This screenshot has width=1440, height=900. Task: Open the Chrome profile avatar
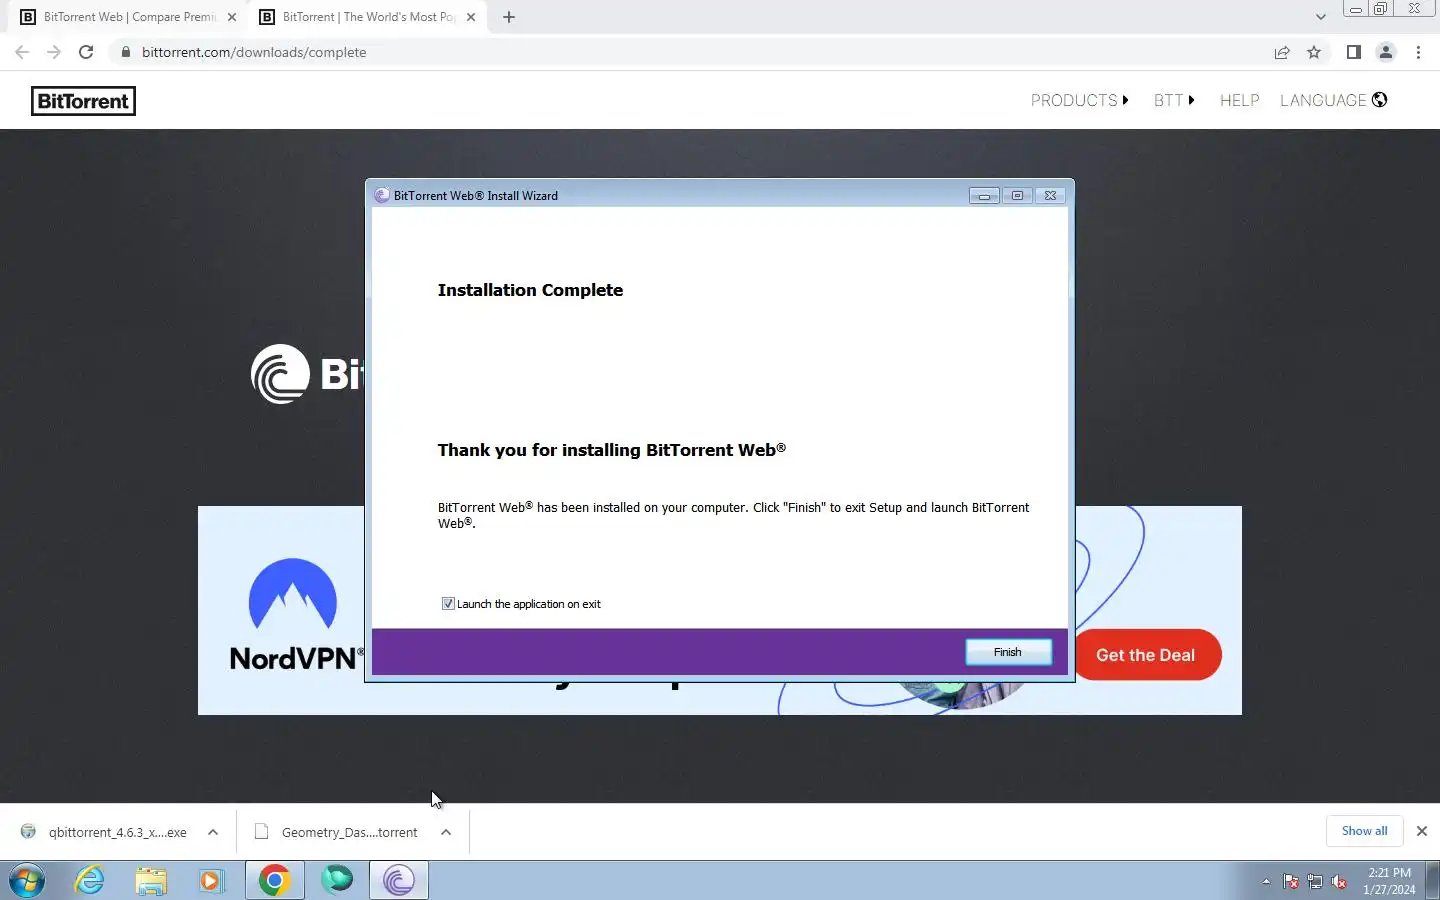(x=1386, y=52)
